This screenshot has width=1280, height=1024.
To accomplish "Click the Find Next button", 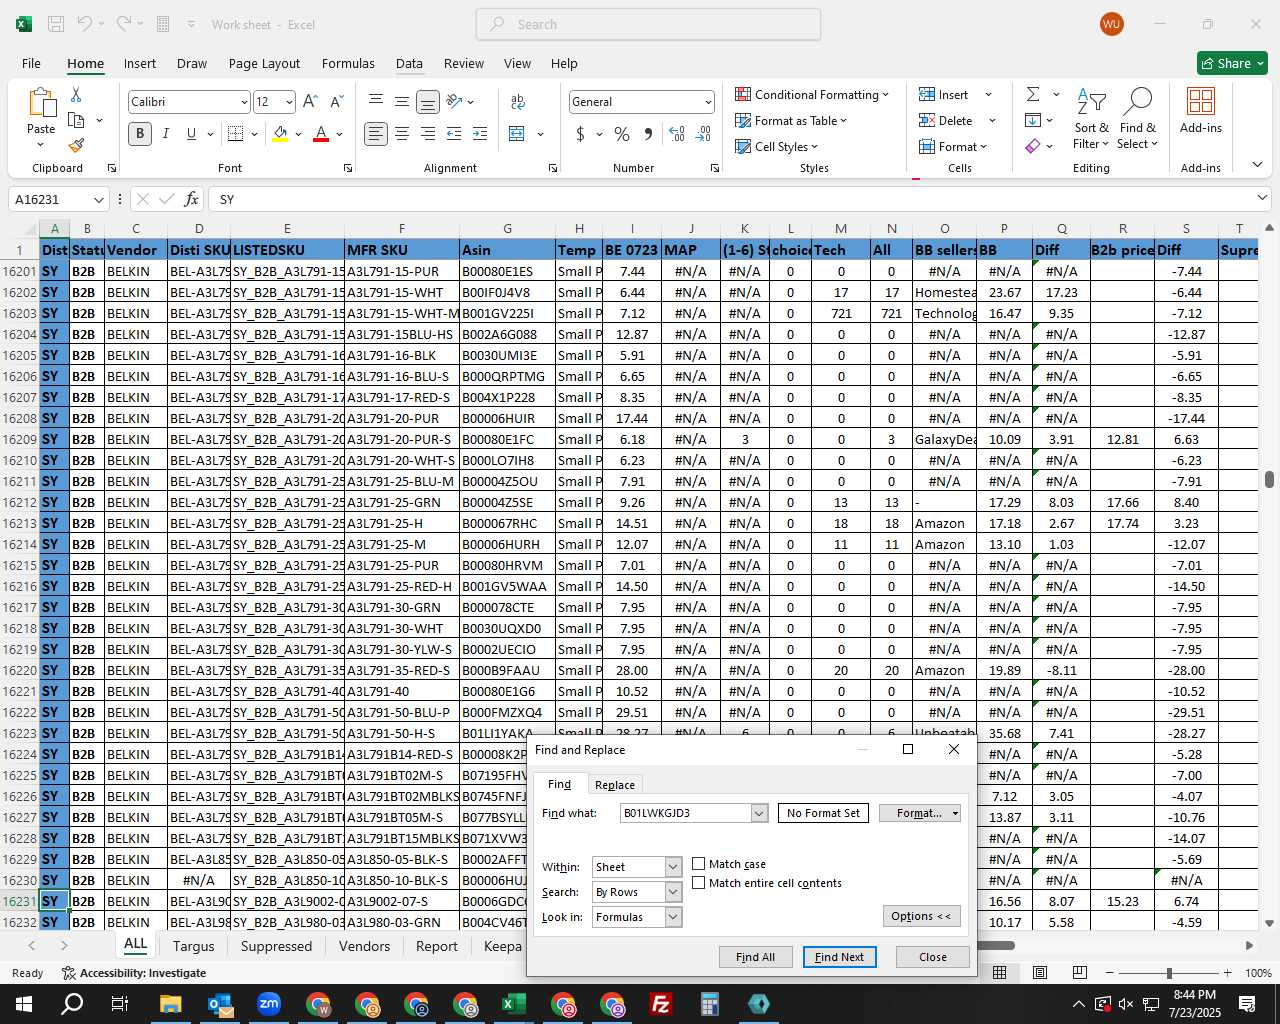I will click(839, 957).
